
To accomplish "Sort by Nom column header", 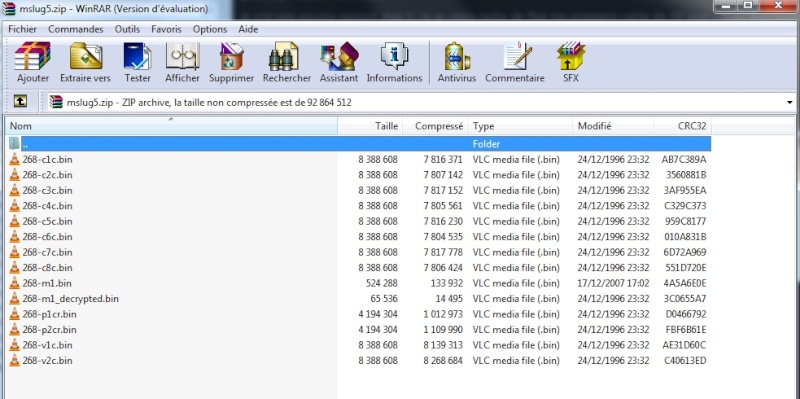I will pos(171,126).
